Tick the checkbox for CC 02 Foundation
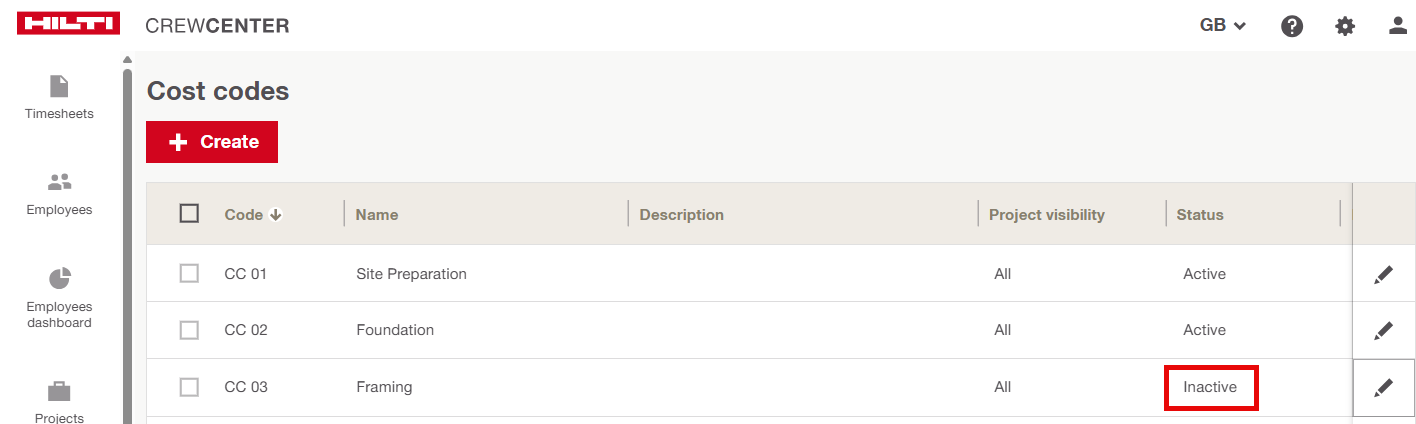The height and width of the screenshot is (424, 1416). [x=189, y=330]
